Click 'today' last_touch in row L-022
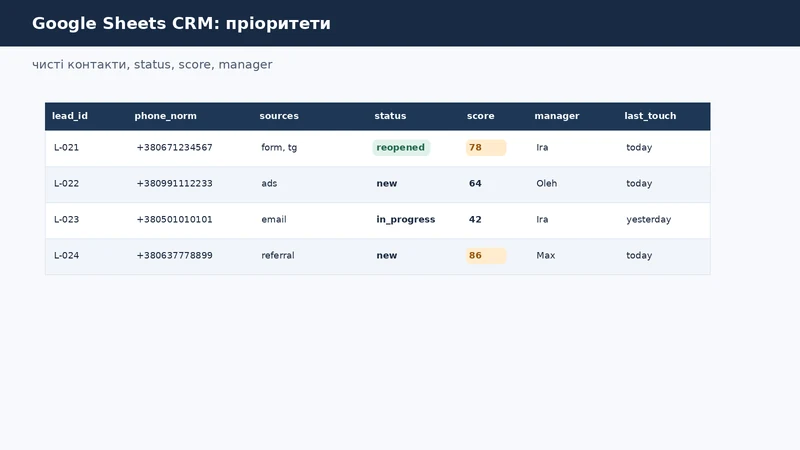The image size is (800, 450). pos(639,183)
